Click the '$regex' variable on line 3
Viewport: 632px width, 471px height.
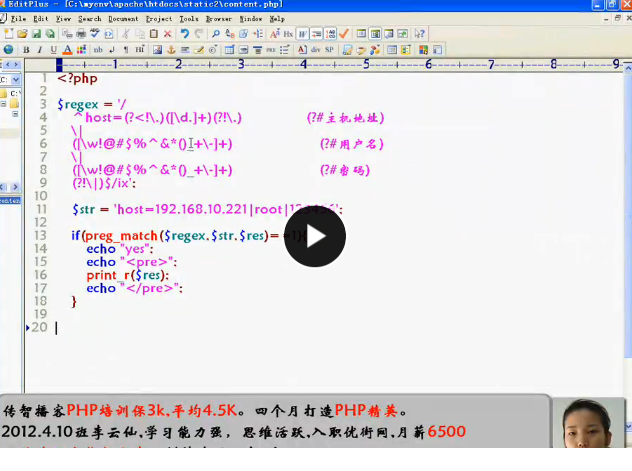coord(78,104)
